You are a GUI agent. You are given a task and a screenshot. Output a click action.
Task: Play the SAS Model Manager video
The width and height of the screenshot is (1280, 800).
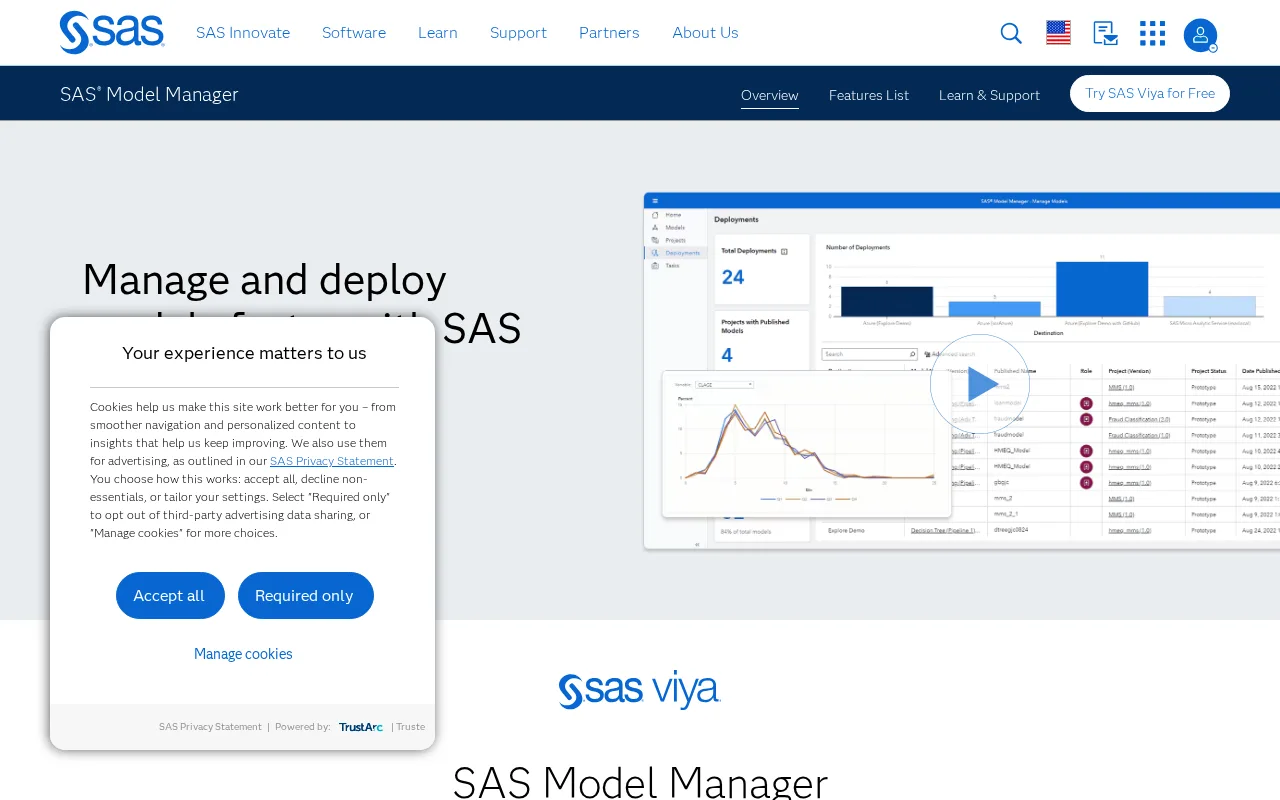click(x=980, y=384)
